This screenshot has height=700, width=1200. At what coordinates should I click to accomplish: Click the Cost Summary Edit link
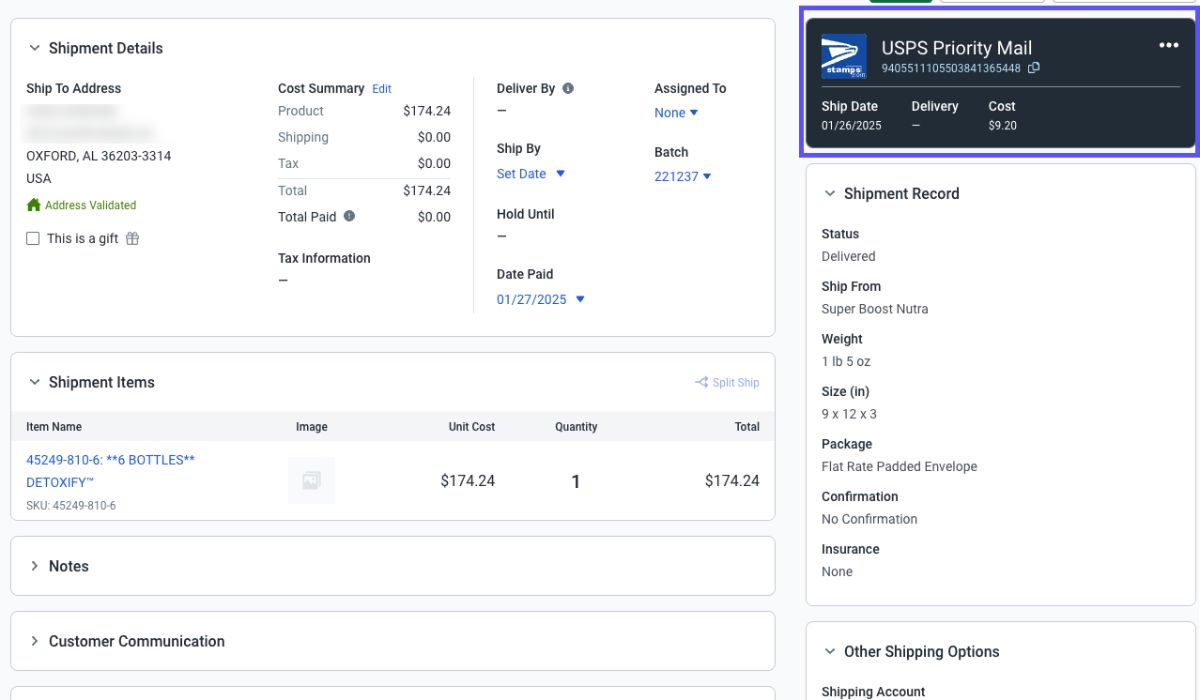coord(382,89)
